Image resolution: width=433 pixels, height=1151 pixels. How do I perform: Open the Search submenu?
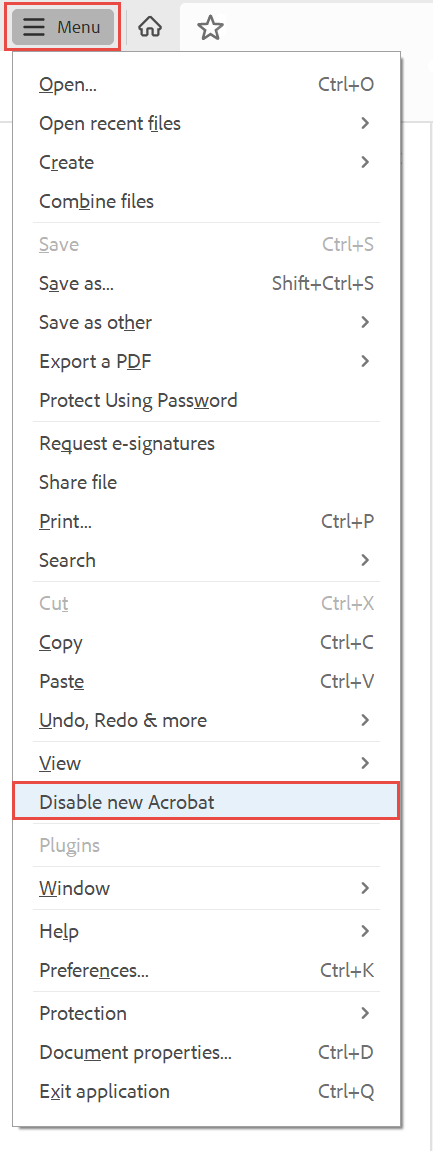point(207,560)
